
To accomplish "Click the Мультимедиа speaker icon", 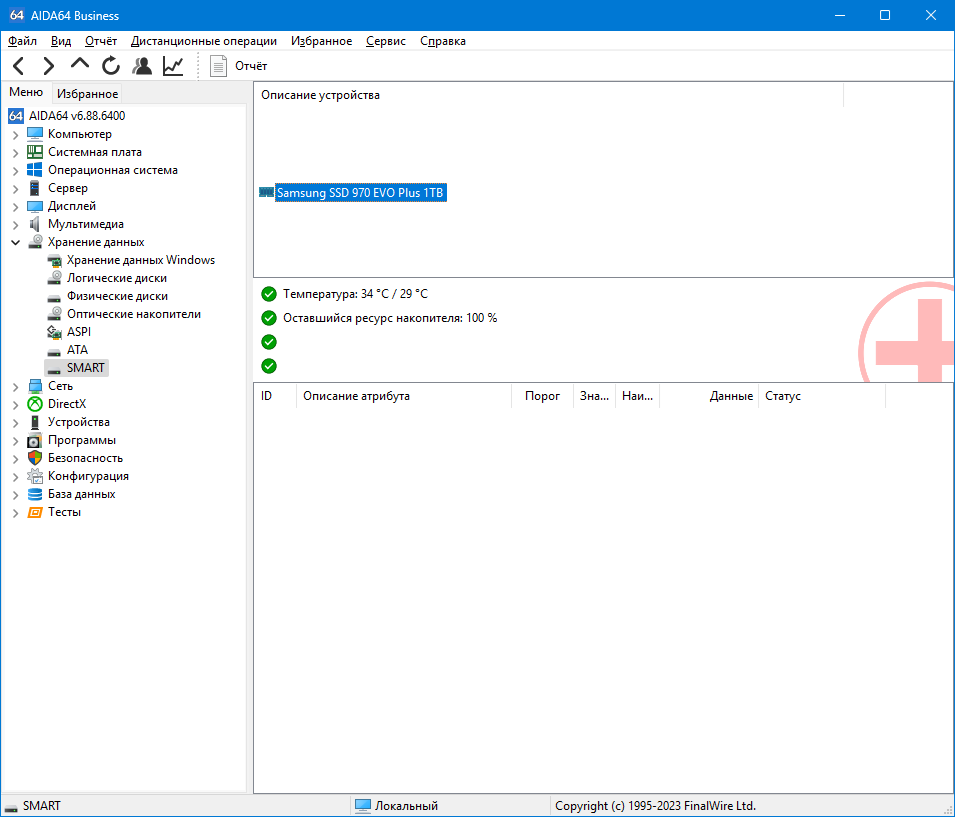I will click(35, 224).
